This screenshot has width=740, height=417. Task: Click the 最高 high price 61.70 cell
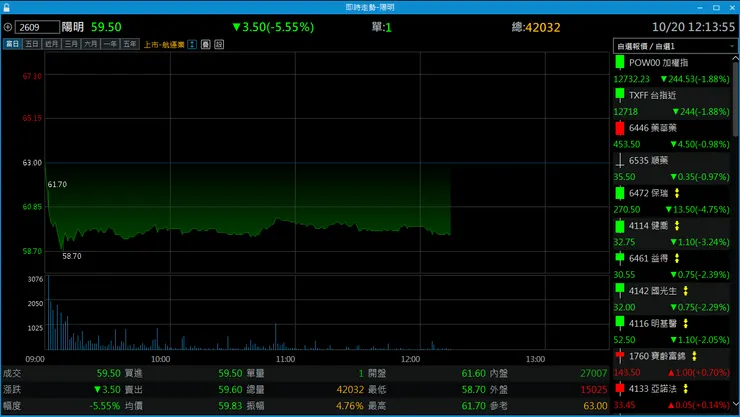coord(473,406)
